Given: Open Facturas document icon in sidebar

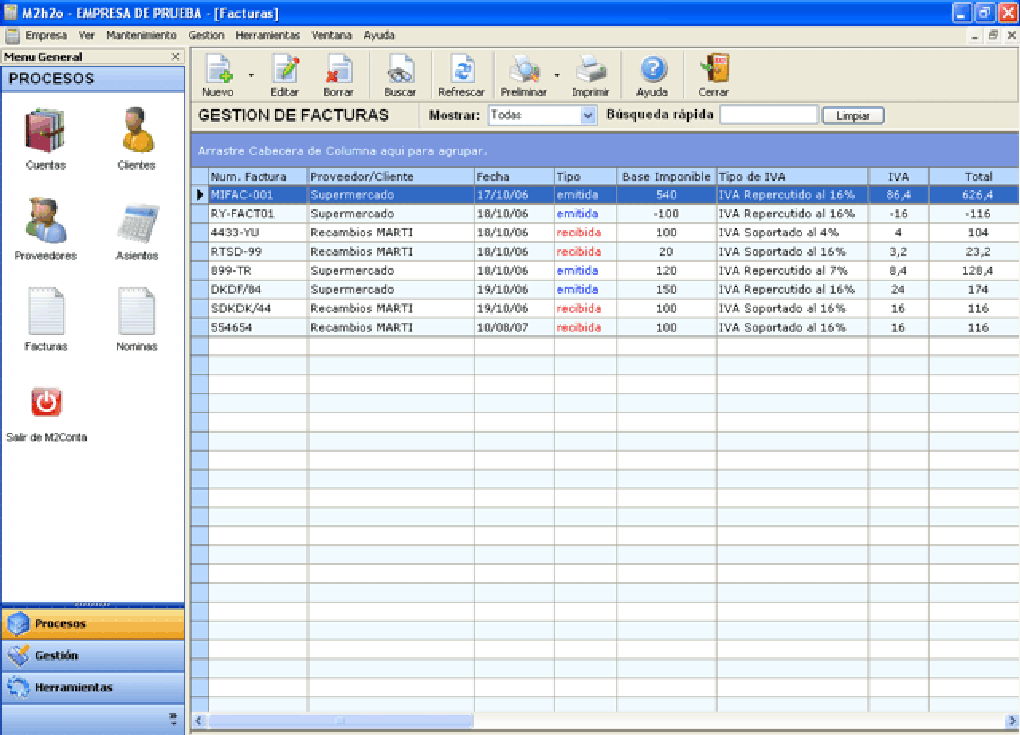Looking at the screenshot, I should click(46, 319).
